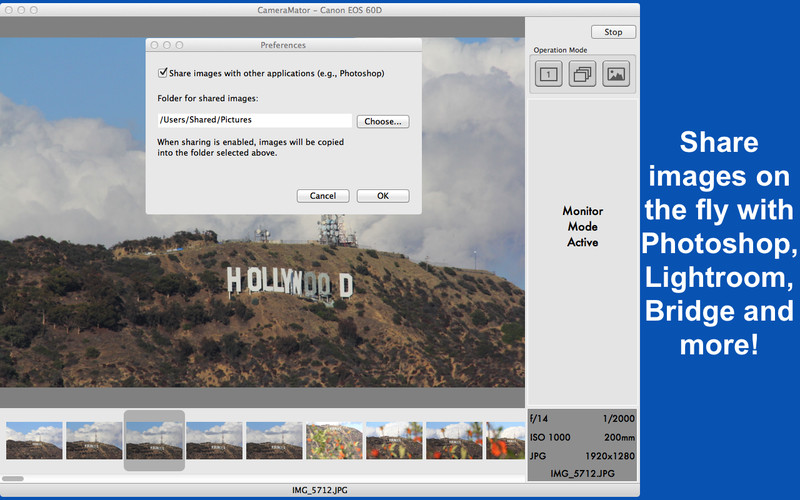Select the fifth filmstrip thumbnail
Screen dimensions: 800x500
(x=274, y=440)
